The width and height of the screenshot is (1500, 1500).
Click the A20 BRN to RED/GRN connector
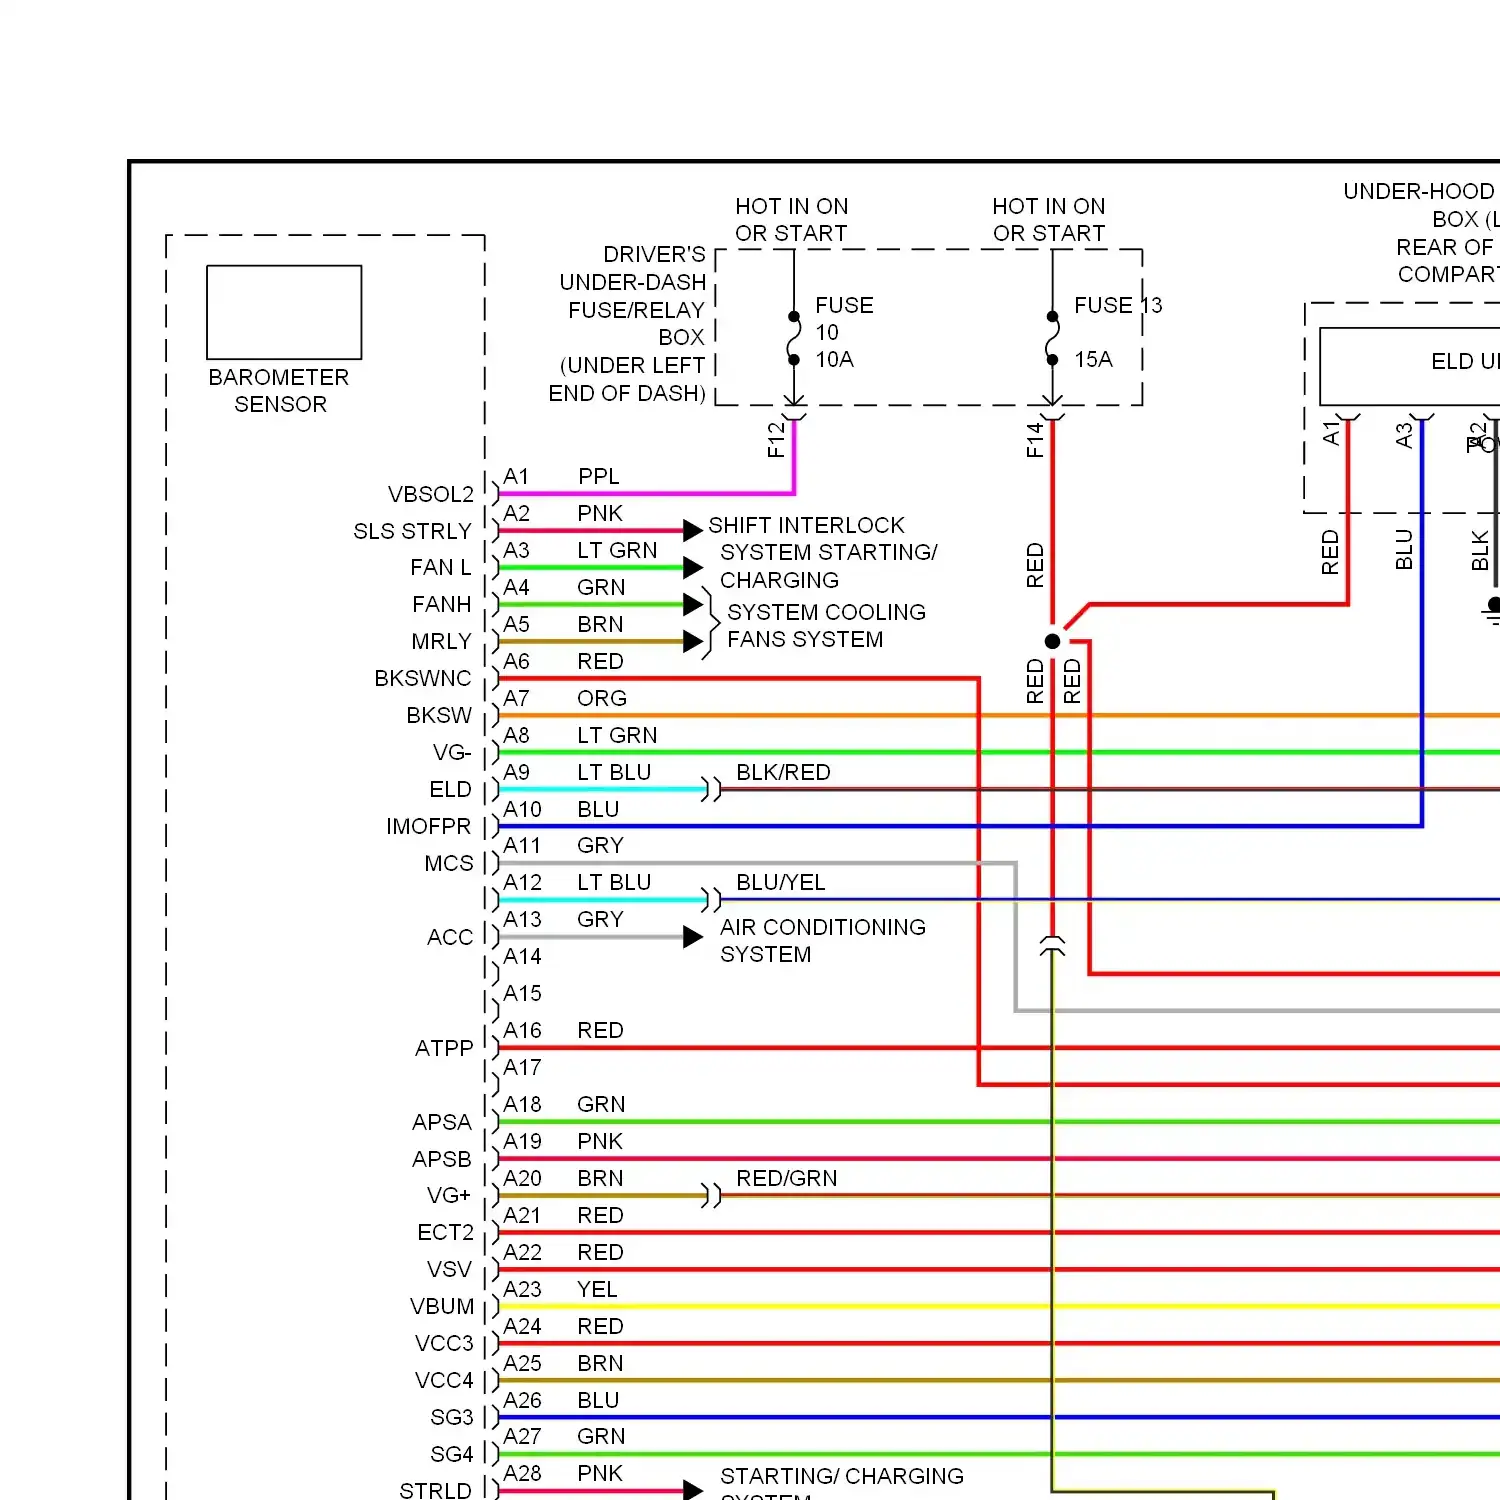click(711, 1195)
